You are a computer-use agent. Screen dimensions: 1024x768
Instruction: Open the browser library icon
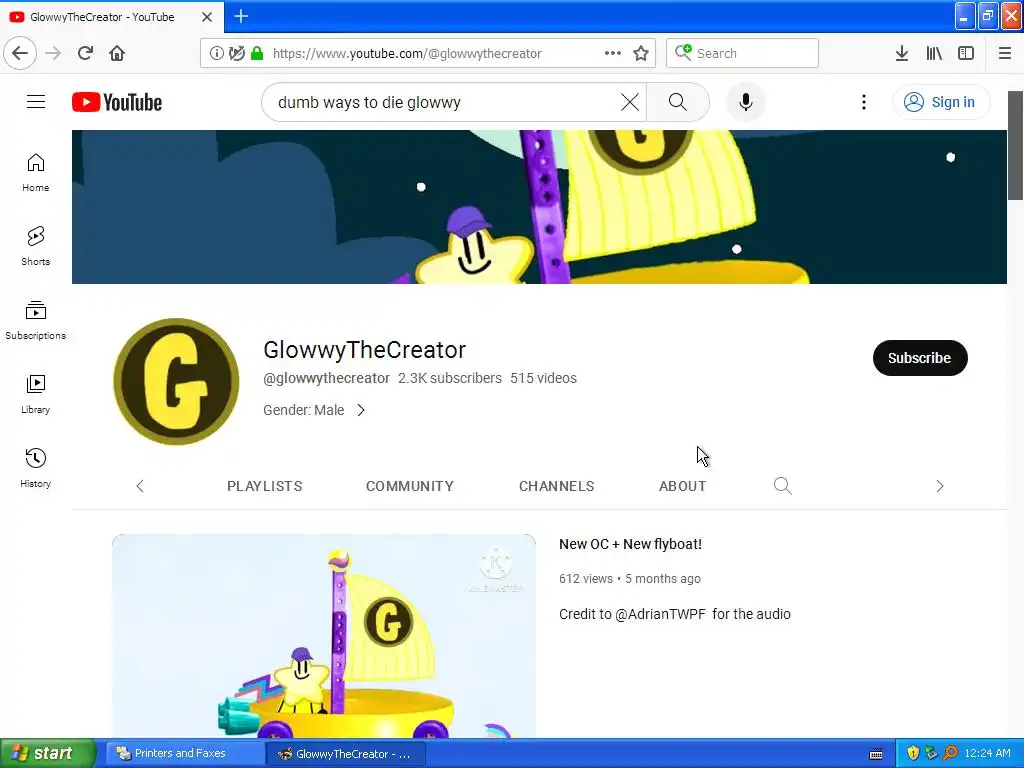pyautogui.click(x=934, y=53)
